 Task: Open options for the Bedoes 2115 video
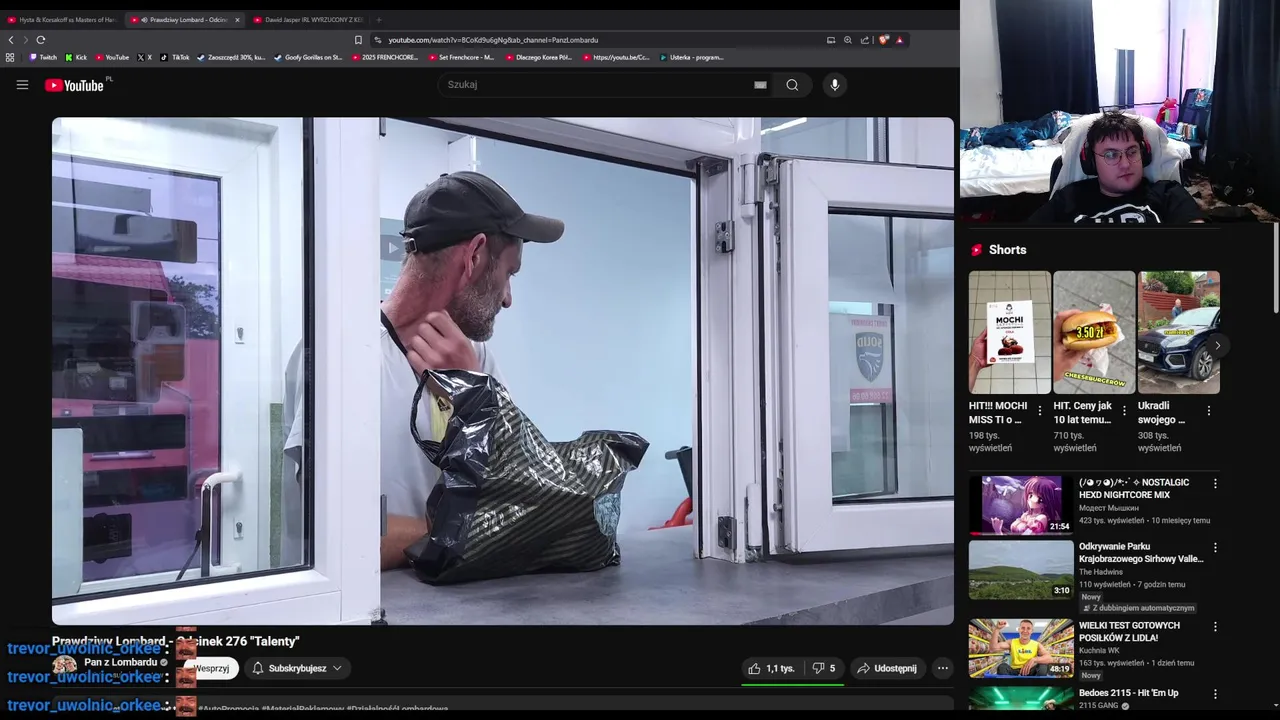coord(1215,693)
